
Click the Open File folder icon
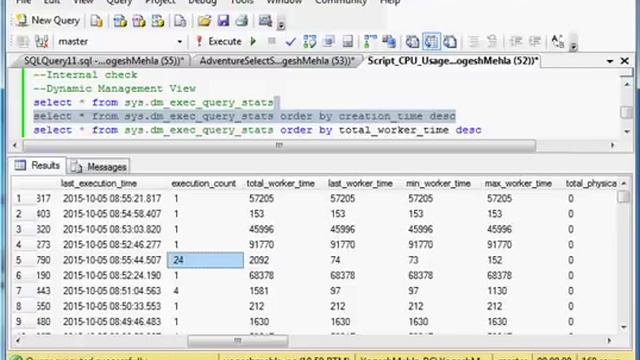click(204, 21)
